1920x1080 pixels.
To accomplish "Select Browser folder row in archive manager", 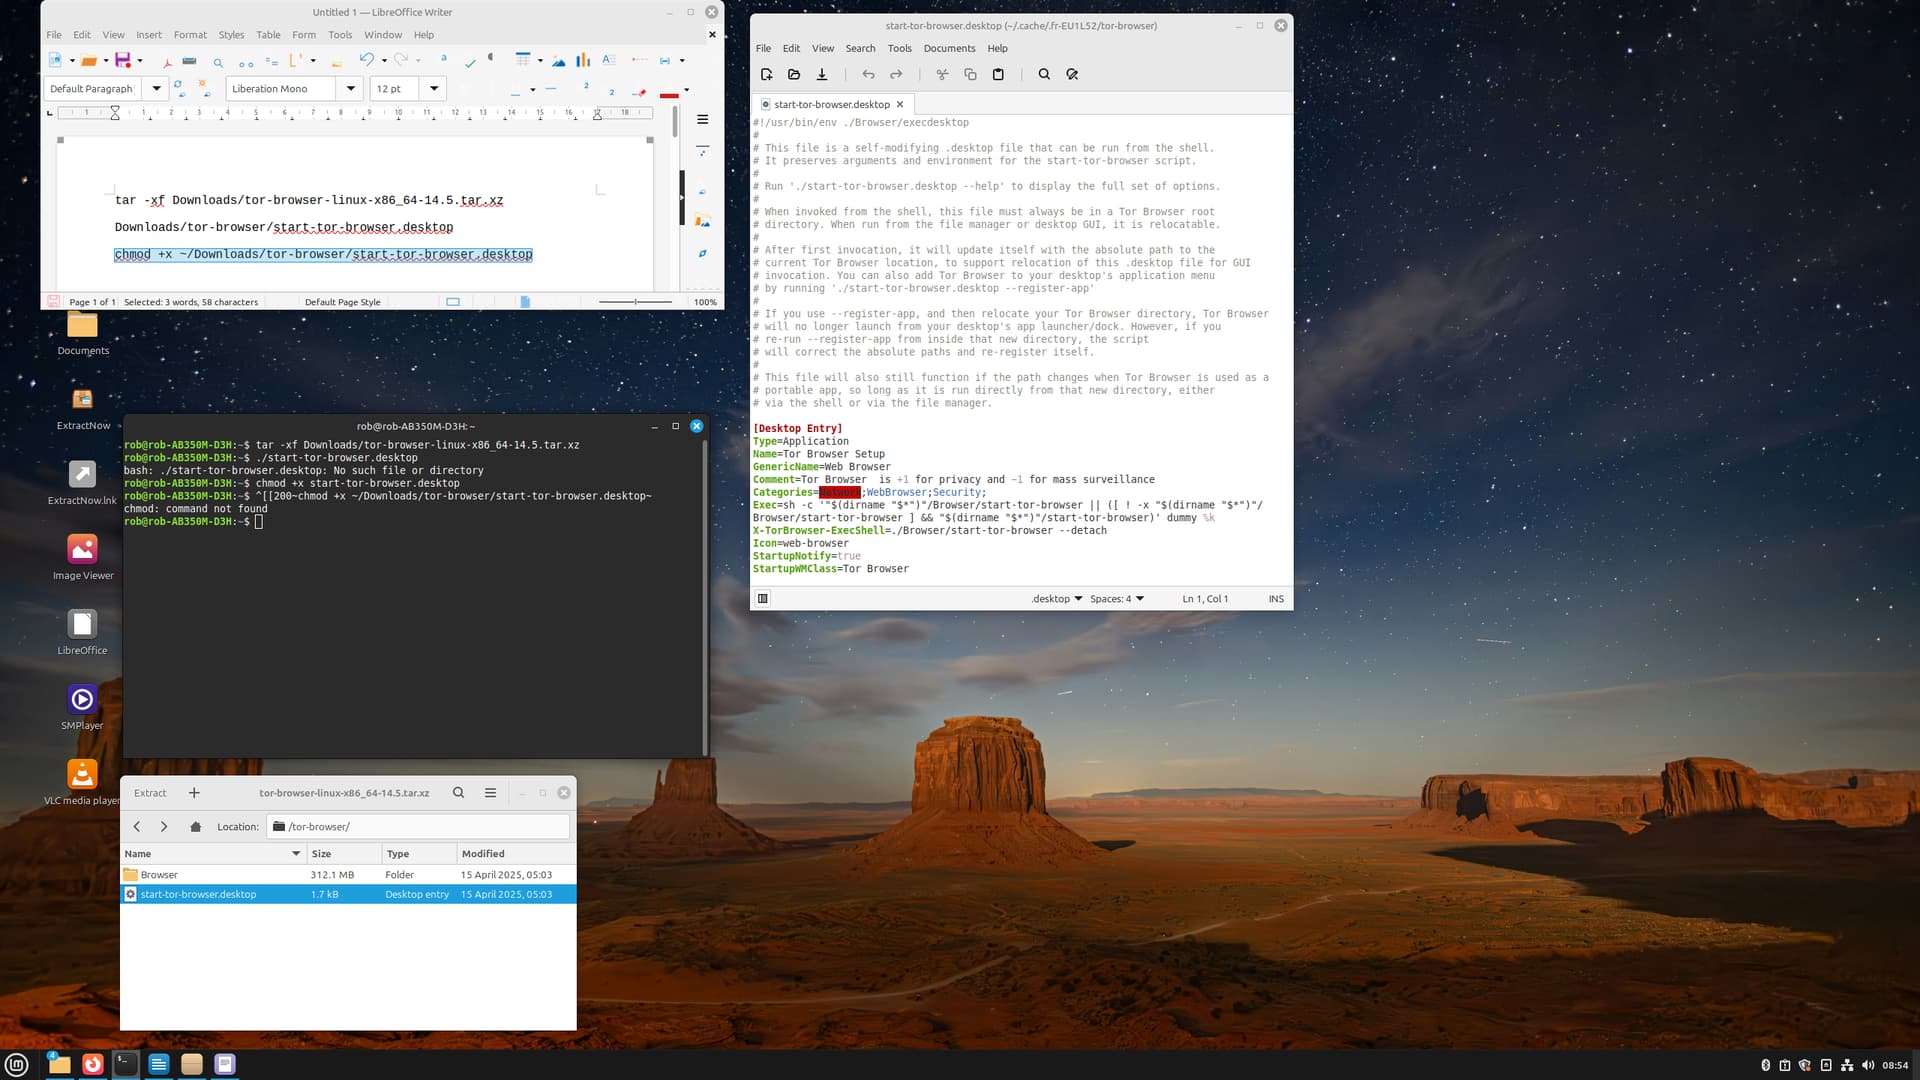I will point(348,875).
